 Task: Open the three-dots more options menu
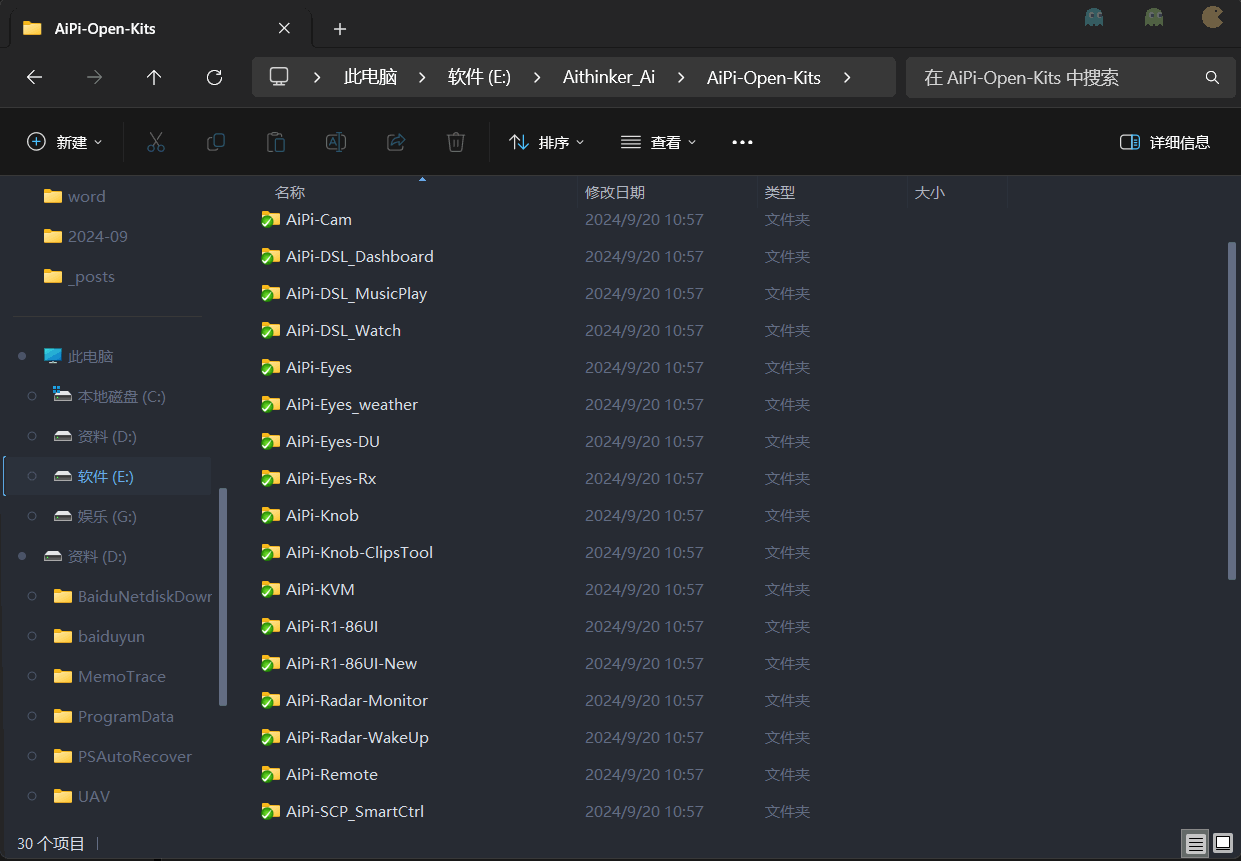(742, 142)
